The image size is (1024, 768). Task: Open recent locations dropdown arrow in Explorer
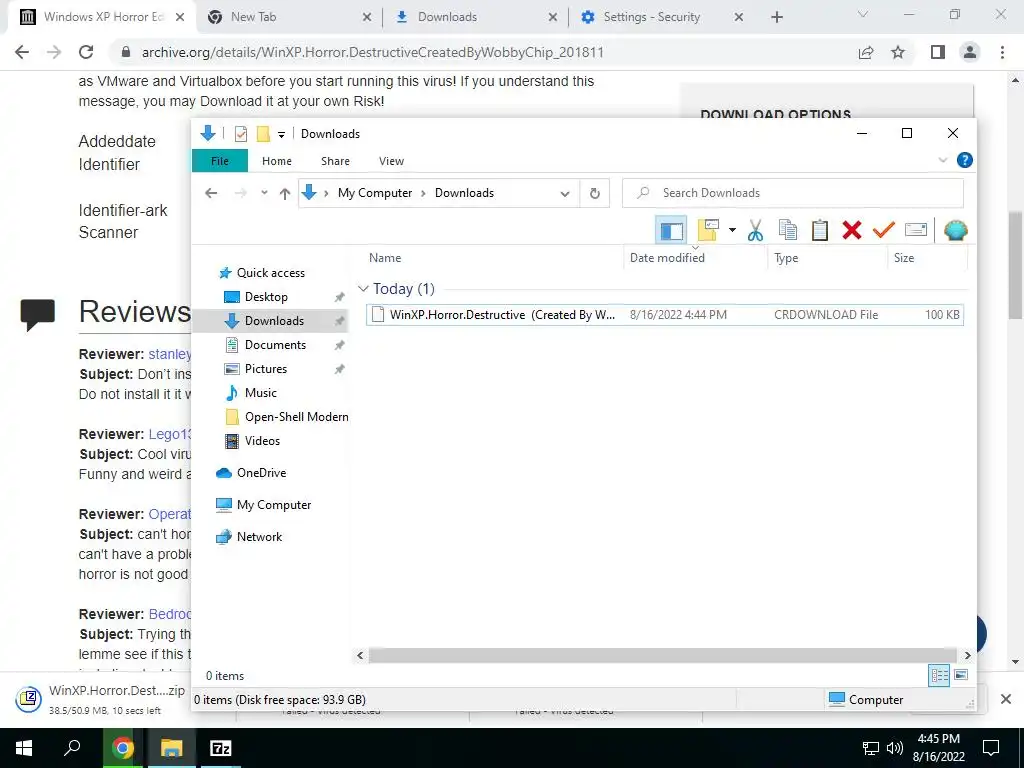[x=264, y=193]
